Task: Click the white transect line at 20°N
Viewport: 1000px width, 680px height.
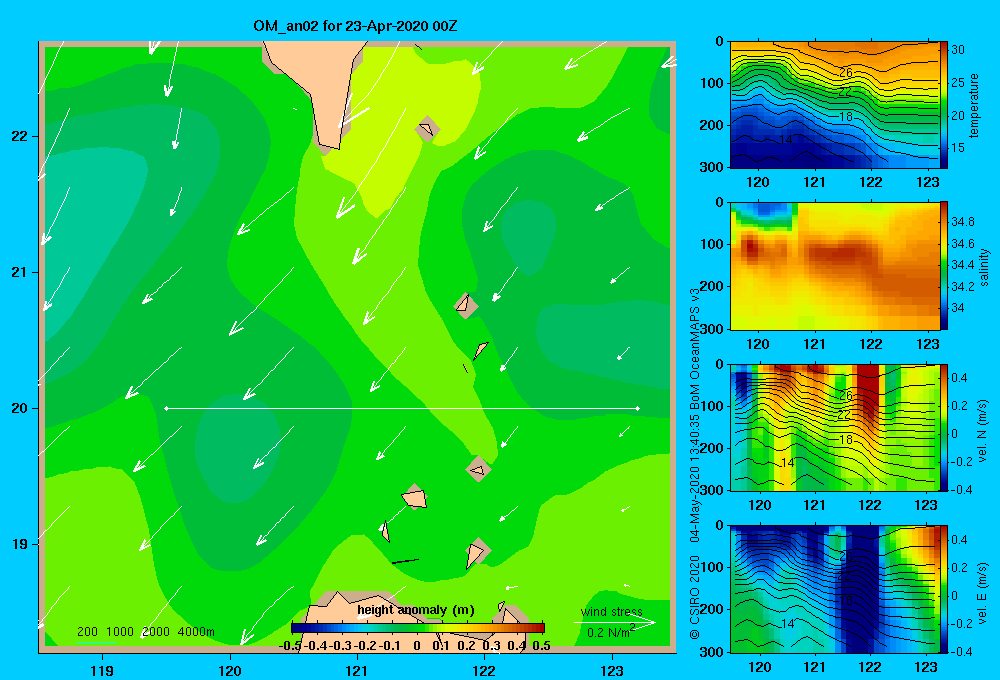Action: pyautogui.click(x=402, y=408)
